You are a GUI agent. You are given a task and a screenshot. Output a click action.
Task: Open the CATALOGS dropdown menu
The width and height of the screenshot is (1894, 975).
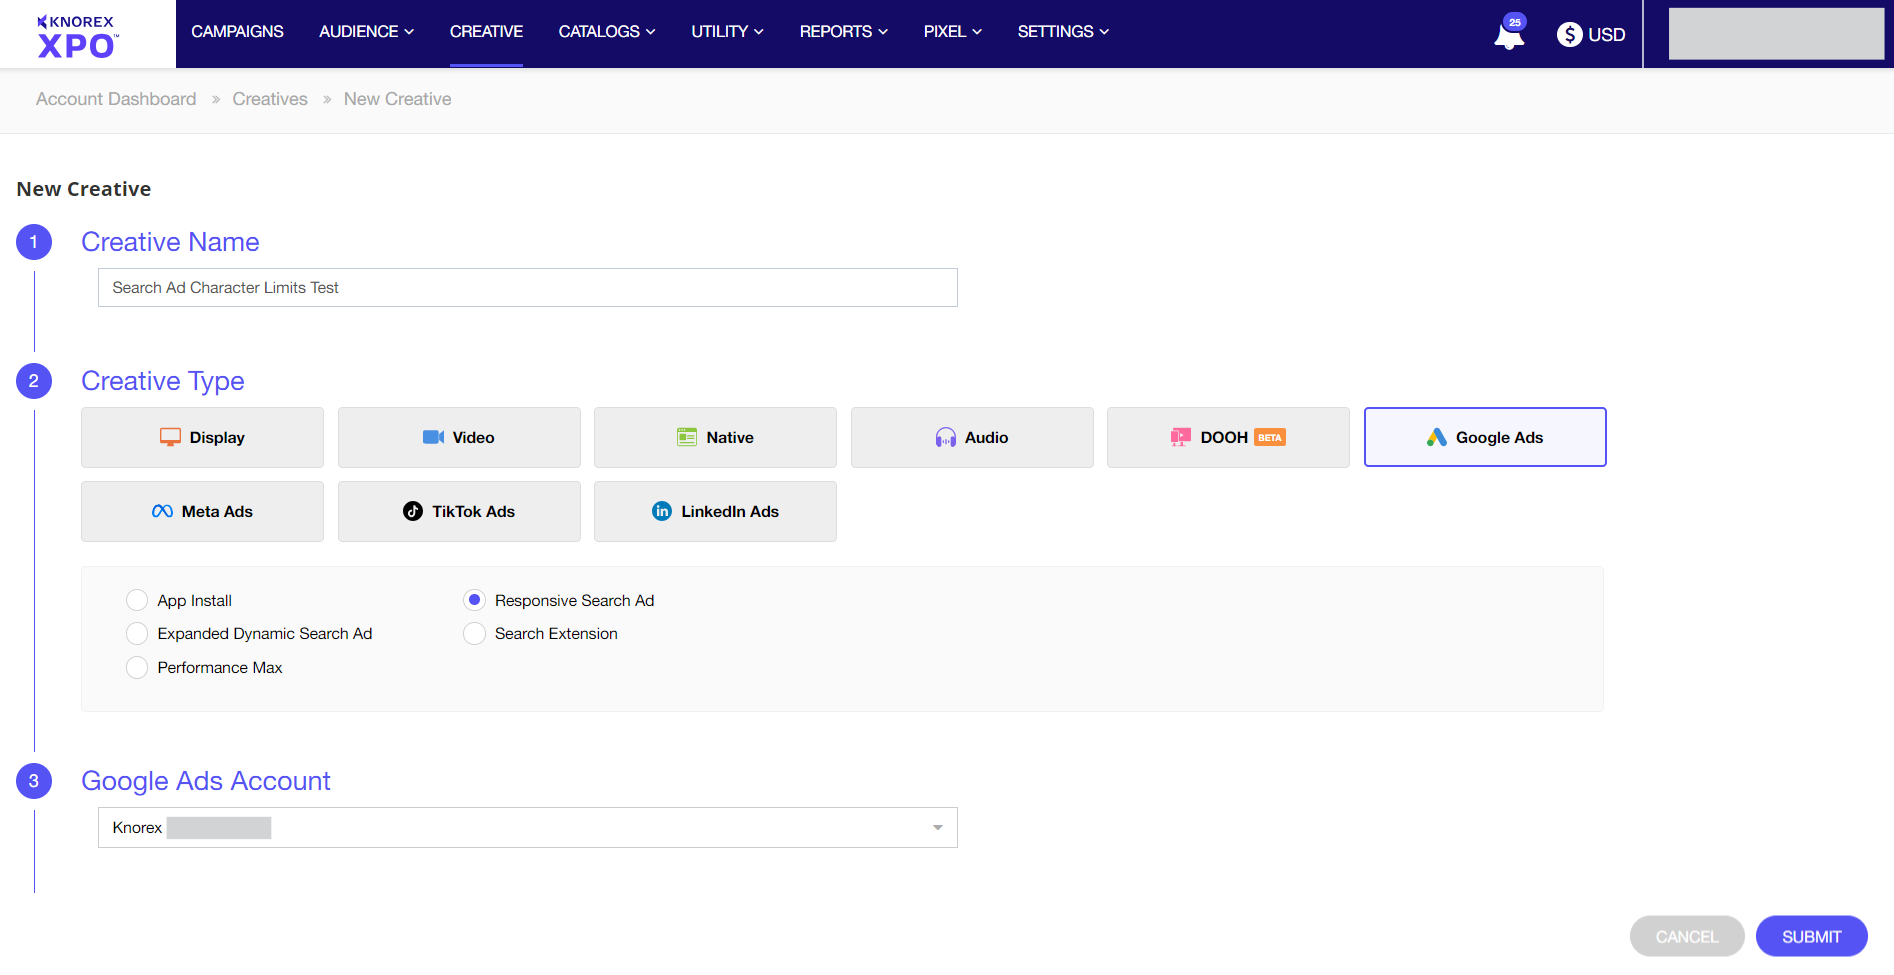606,31
